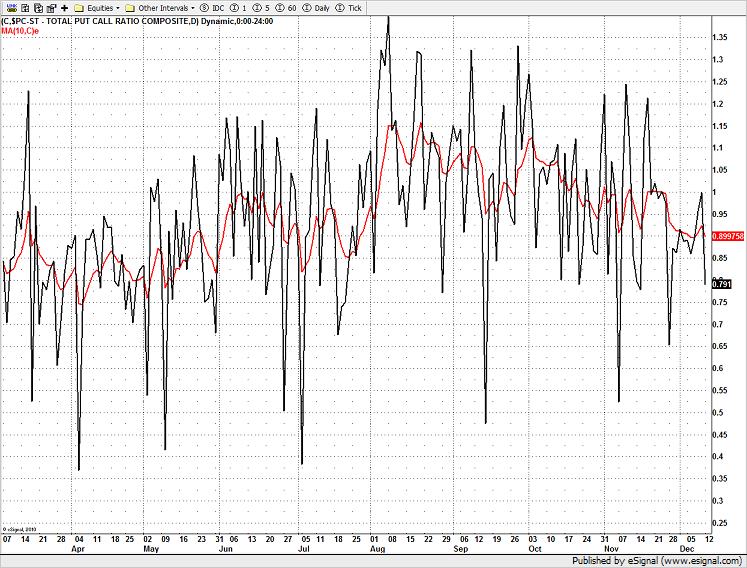Image resolution: width=747 pixels, height=568 pixels.
Task: Click the Aug month label on time axis
Action: pos(377,549)
